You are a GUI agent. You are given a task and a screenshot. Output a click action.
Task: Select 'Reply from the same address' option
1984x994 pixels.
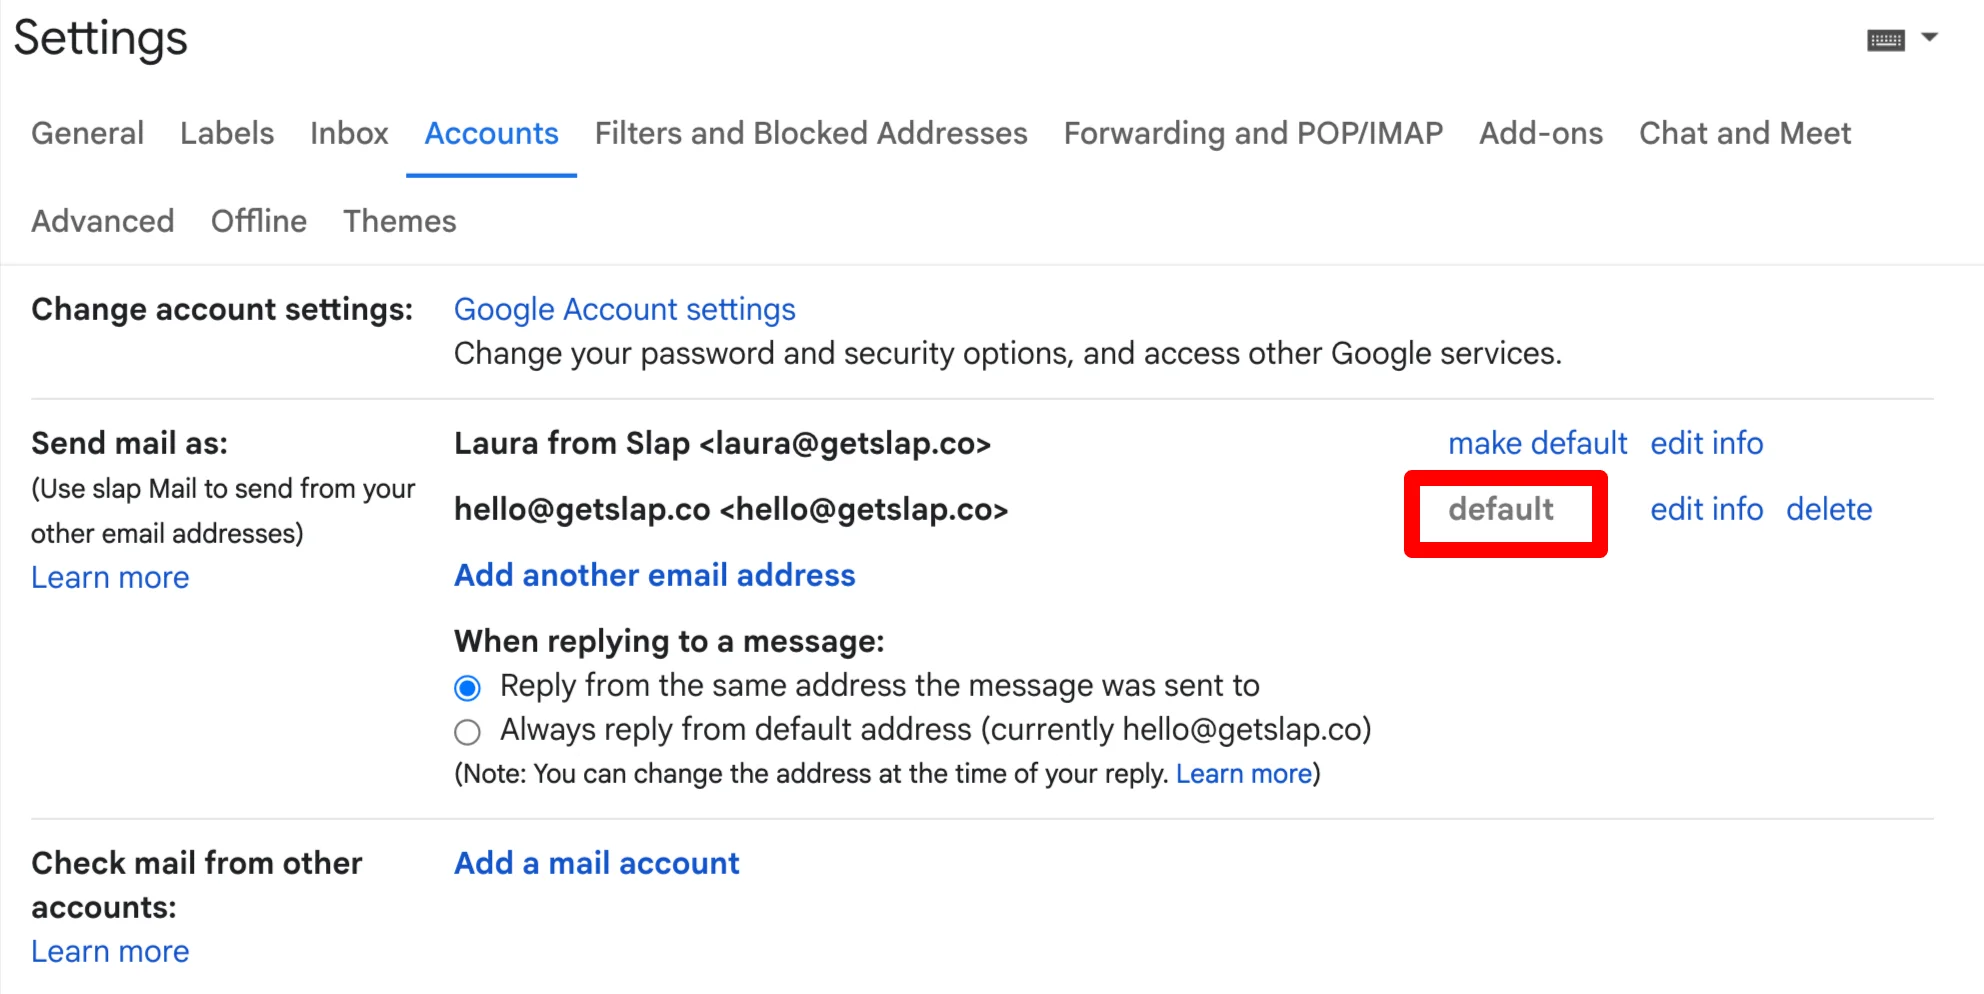point(467,688)
